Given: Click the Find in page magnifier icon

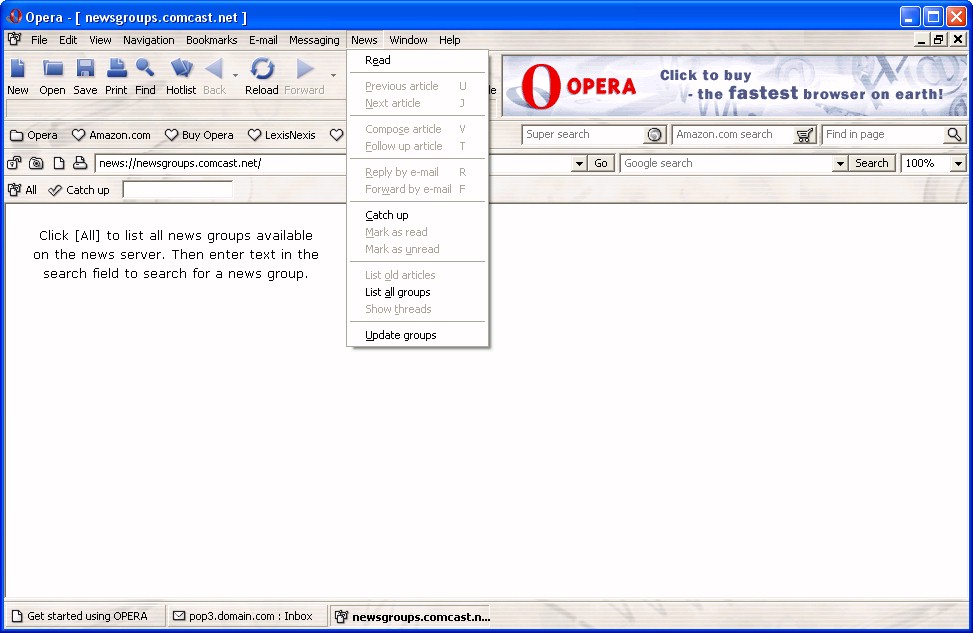Looking at the screenshot, I should click(954, 135).
